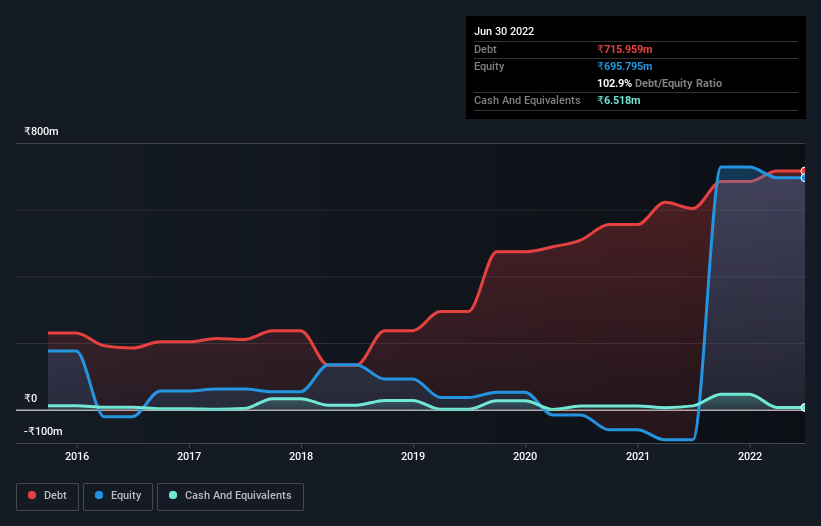The width and height of the screenshot is (821, 526).
Task: Select the 2018 x-axis label
Action: tap(301, 456)
